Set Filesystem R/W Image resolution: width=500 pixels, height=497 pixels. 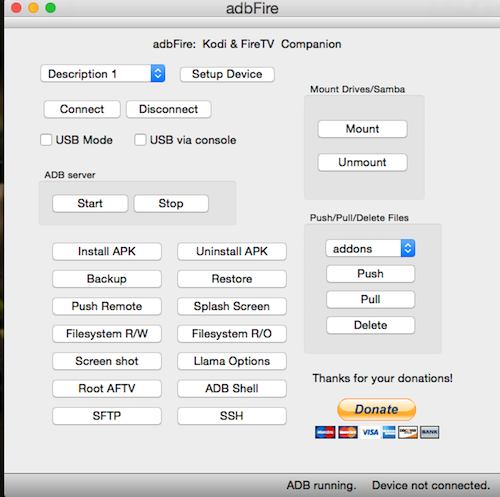click(x=107, y=334)
